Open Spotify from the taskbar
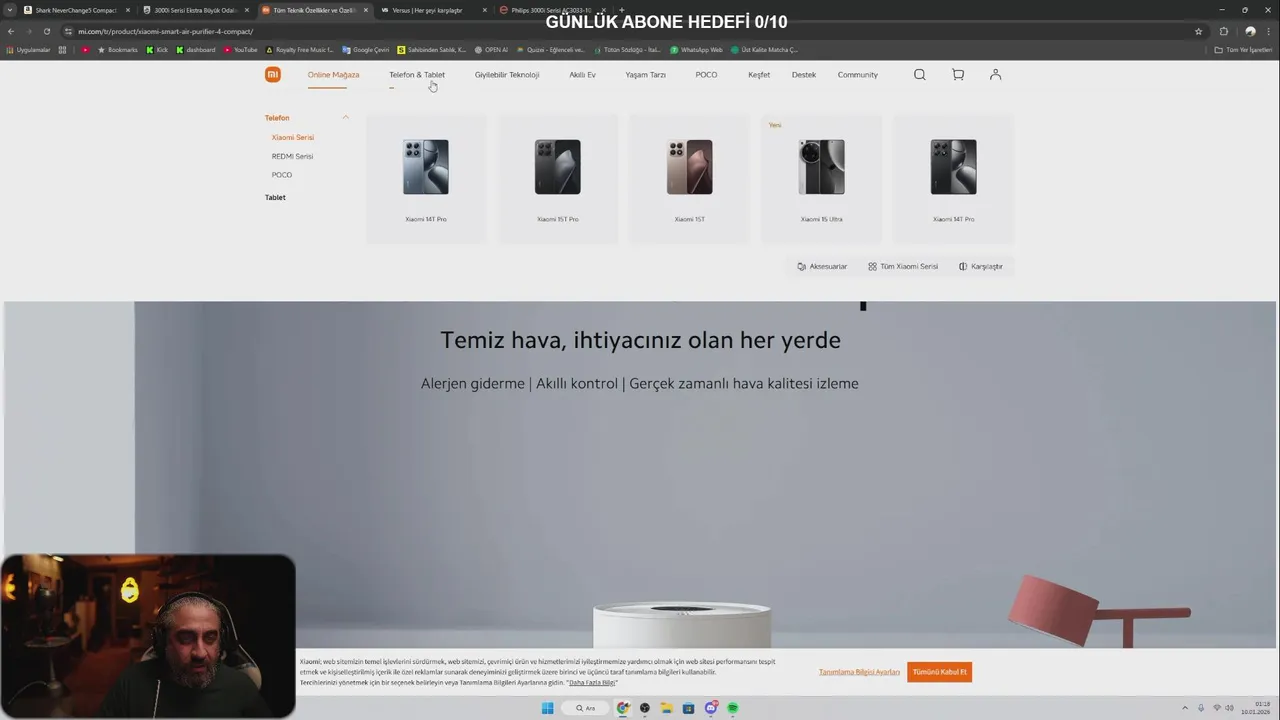Image resolution: width=1280 pixels, height=720 pixels. (x=733, y=708)
